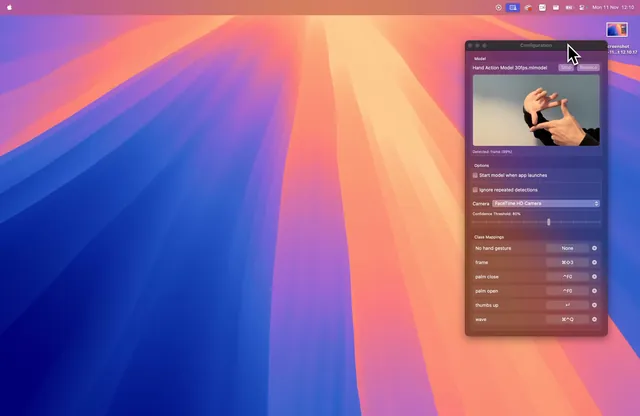
Task: Click the Hand Action Model 30fps.mlmodel name
Action: [x=510, y=68]
